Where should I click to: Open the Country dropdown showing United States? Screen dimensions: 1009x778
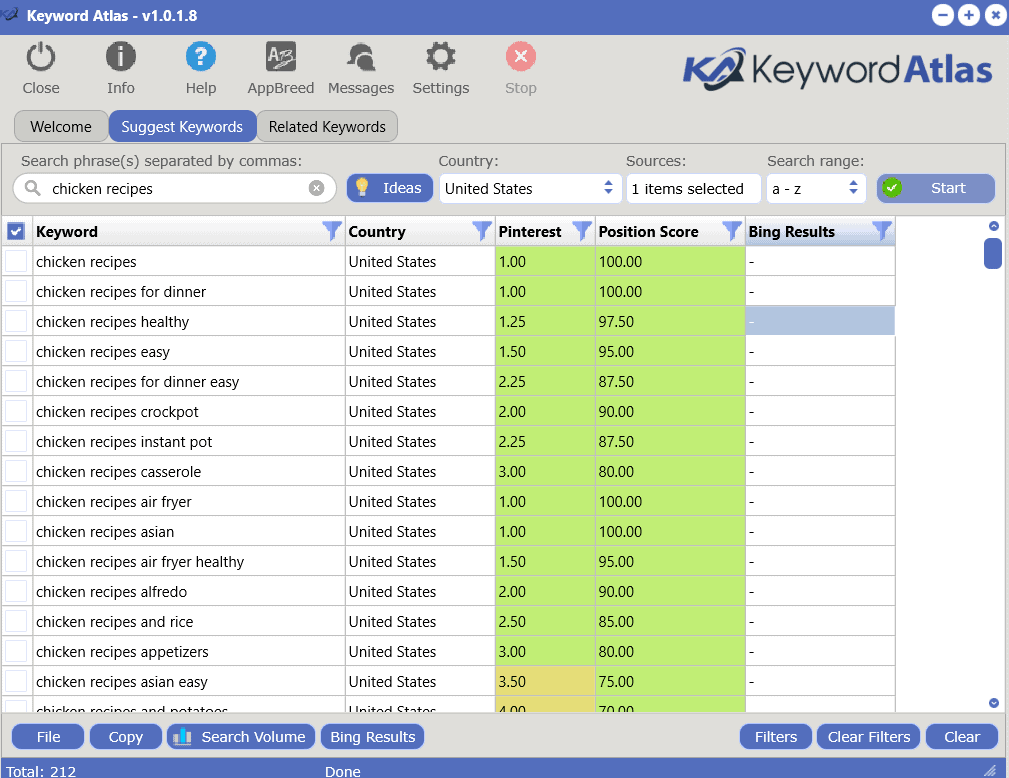[x=530, y=188]
